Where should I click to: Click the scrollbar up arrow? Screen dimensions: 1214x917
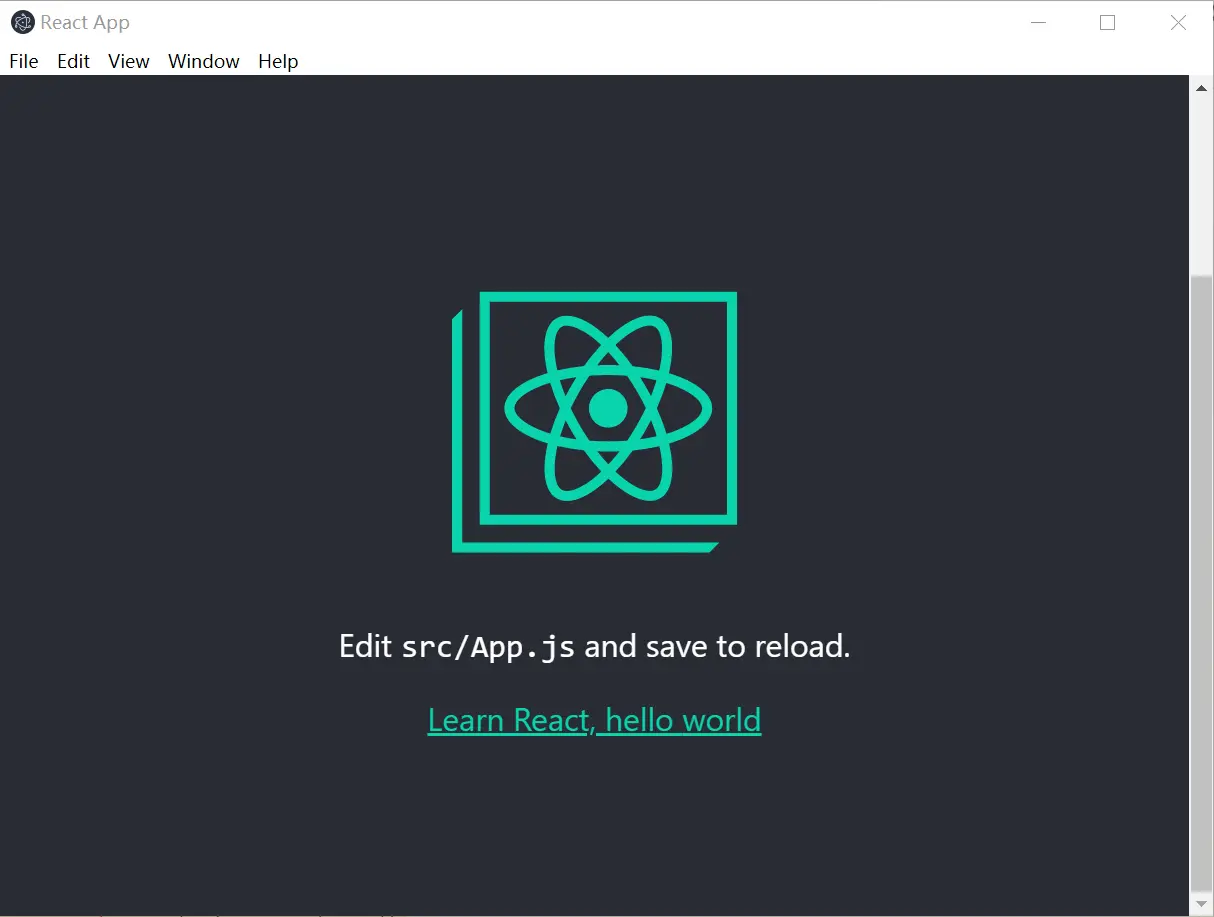1201,87
